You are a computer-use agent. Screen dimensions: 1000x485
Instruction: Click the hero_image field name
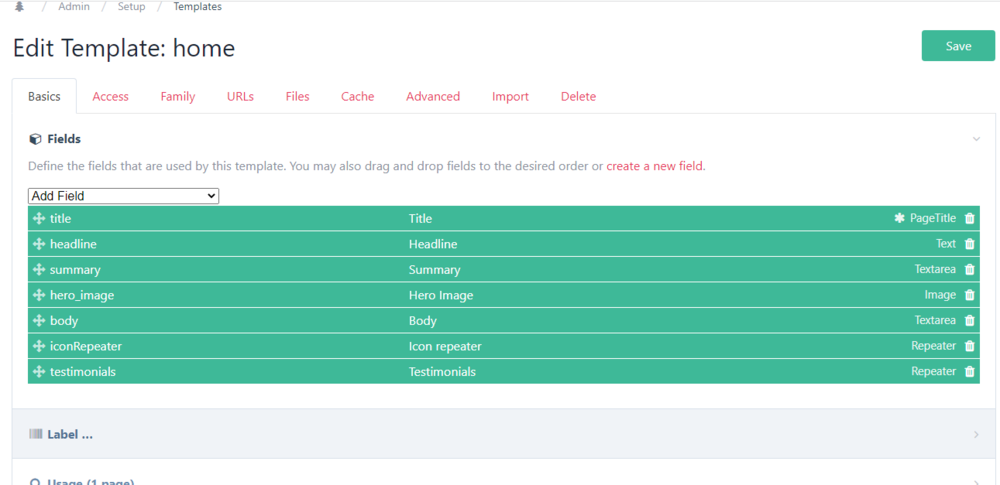point(82,295)
